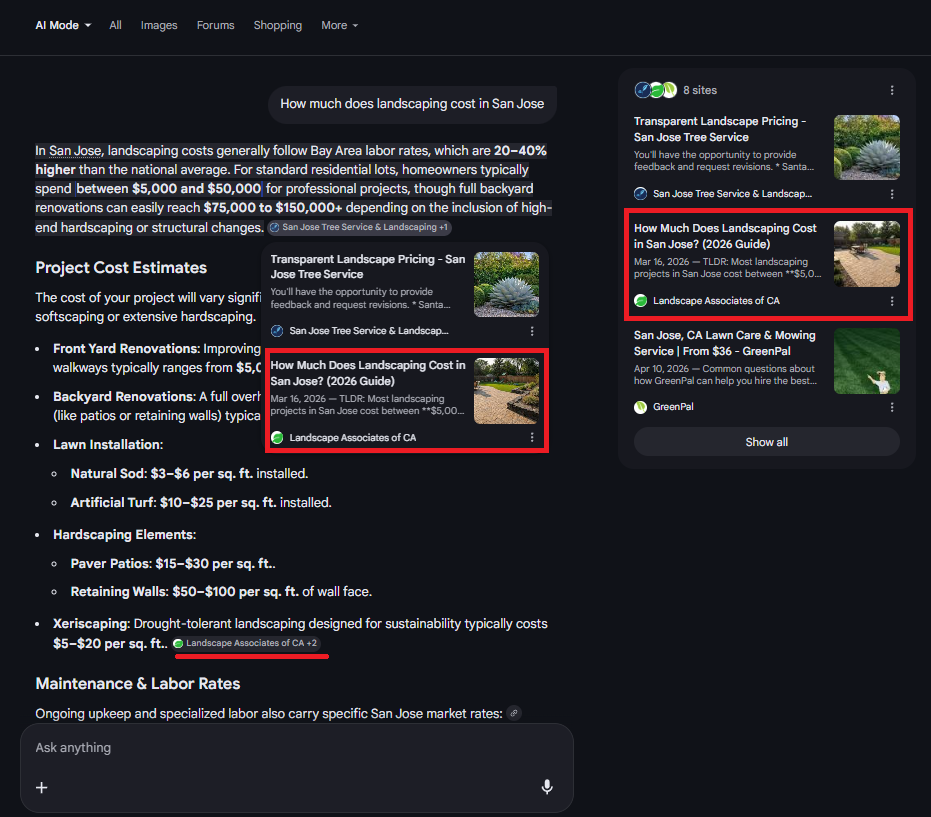Start voice input with microphone icon
This screenshot has width=931, height=817.
[547, 787]
